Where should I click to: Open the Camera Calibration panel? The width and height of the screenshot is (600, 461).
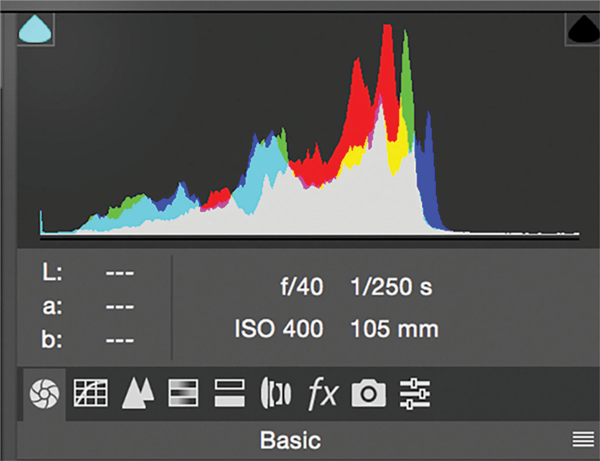[x=368, y=394]
